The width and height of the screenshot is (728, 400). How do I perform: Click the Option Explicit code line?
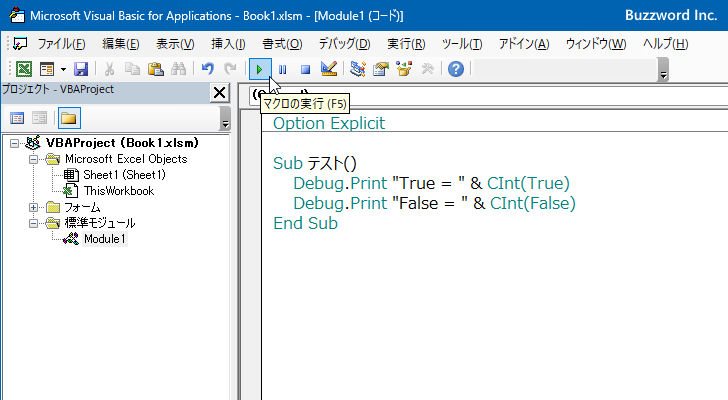[x=329, y=123]
